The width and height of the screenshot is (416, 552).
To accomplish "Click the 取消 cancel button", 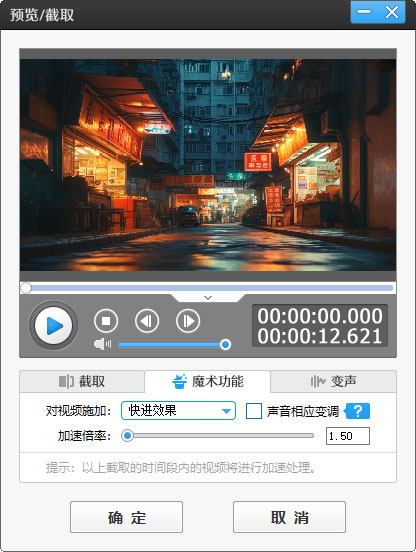I will 289,517.
